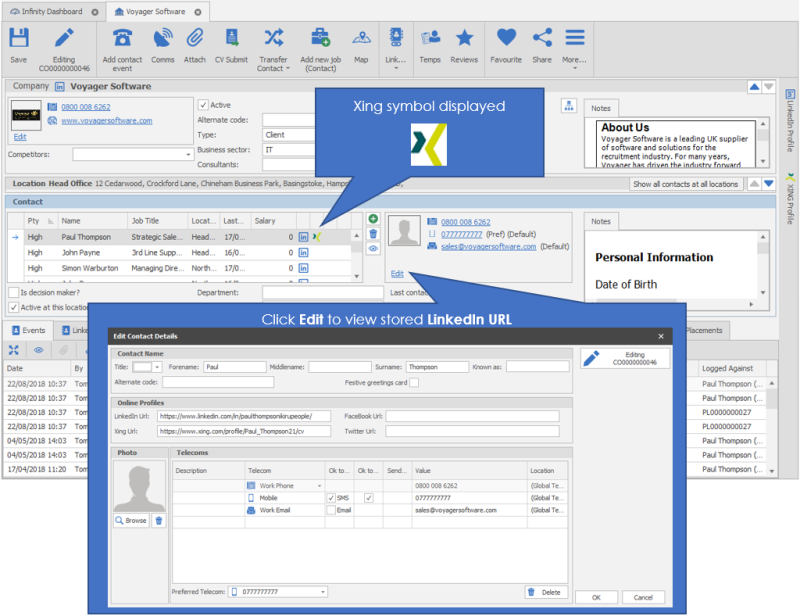Viewport: 800px width, 616px height.
Task: Click the Reviews star icon
Action: point(464,42)
